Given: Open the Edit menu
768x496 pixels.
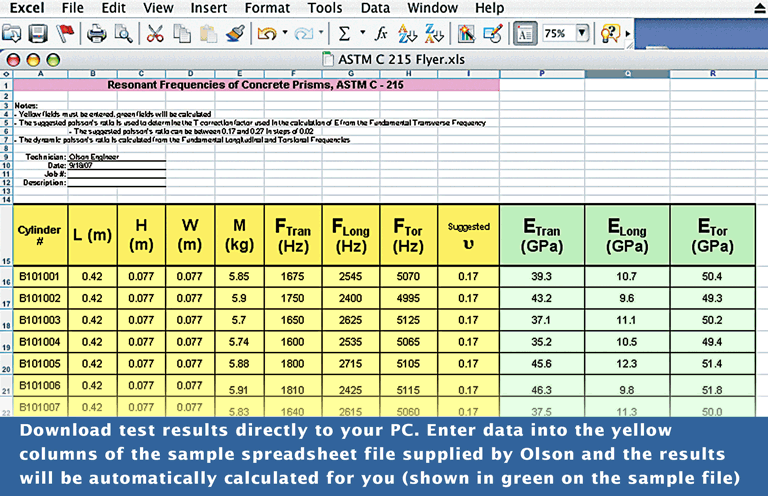Looking at the screenshot, I should [x=114, y=8].
